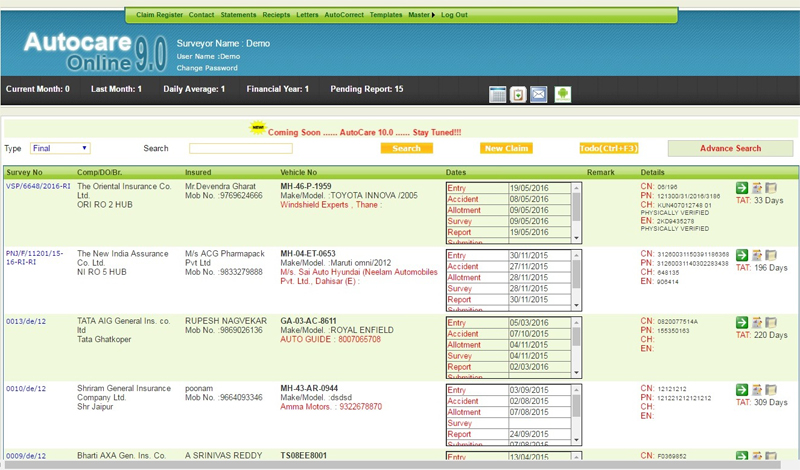This screenshot has height=470, width=800.
Task: Click edit note icon for VSP/6648/2016-RI row
Action: pyautogui.click(x=757, y=188)
